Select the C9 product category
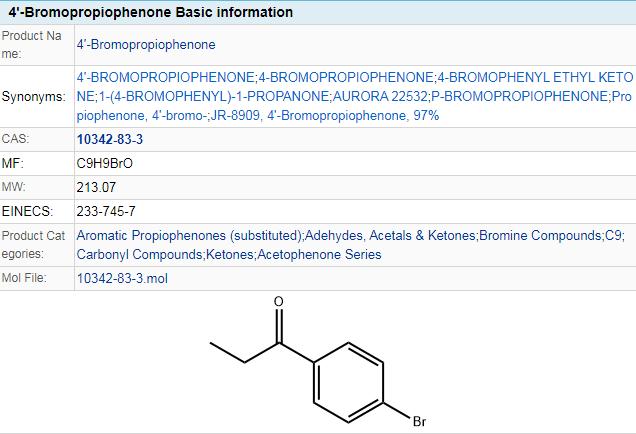The image size is (636, 434). [614, 235]
